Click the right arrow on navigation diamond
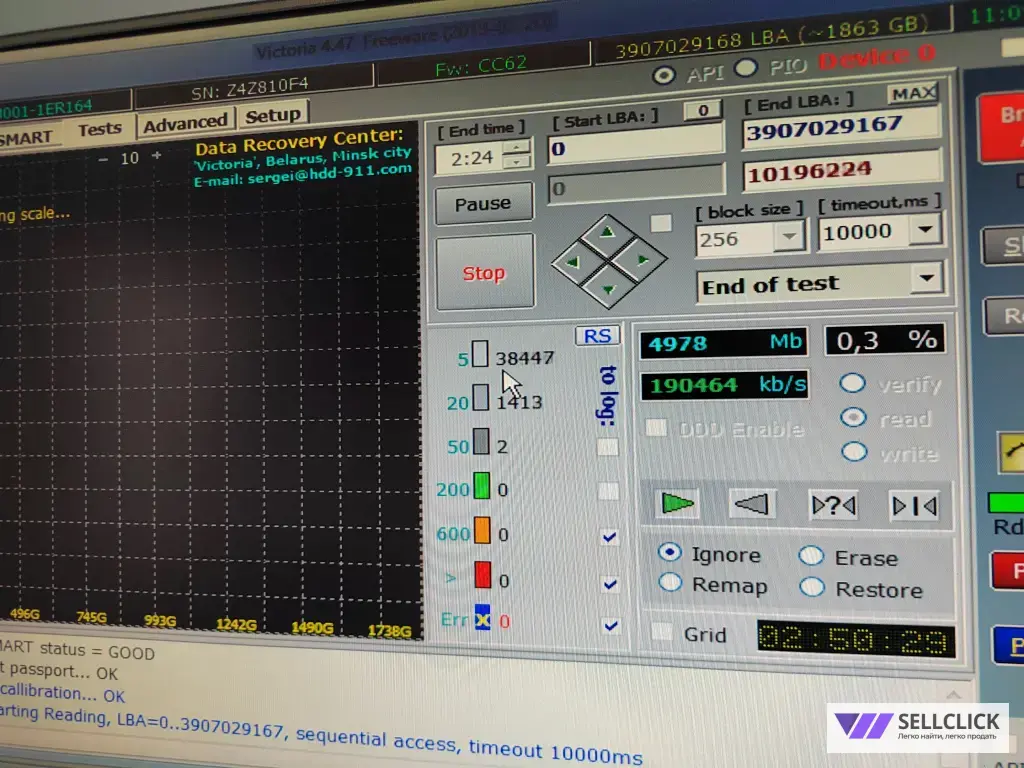 642,260
